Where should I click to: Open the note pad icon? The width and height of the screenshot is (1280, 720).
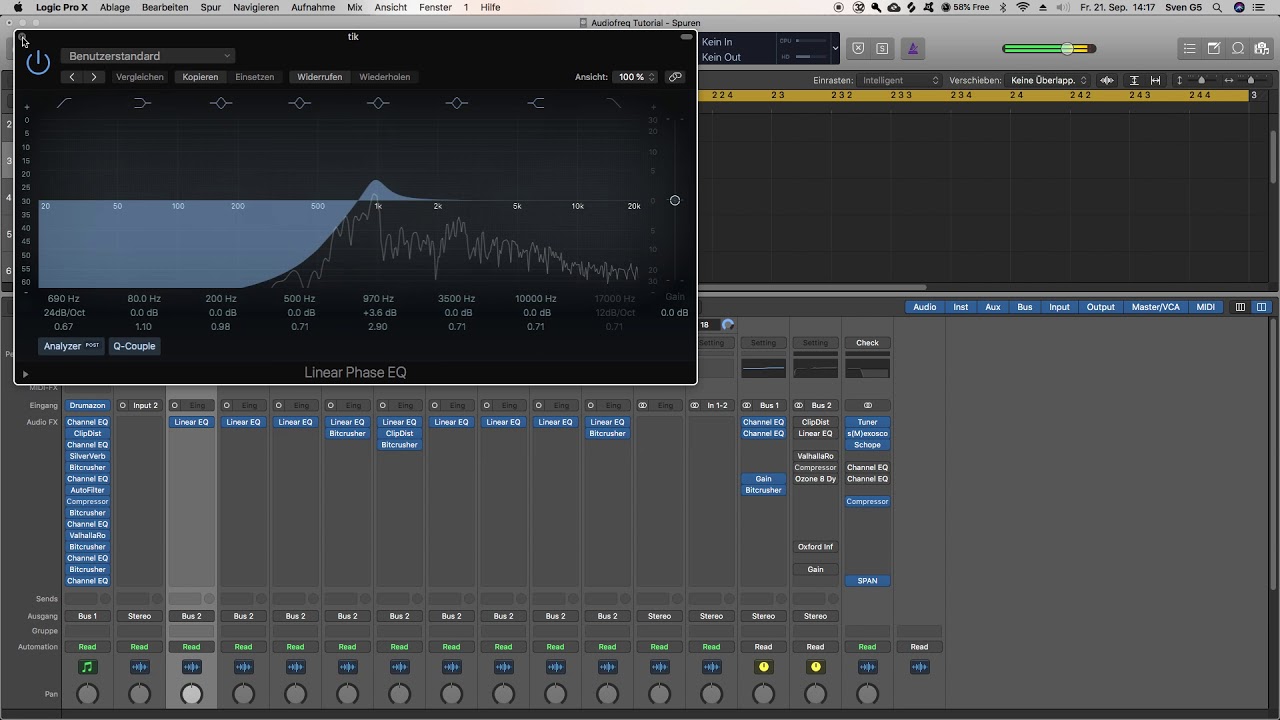click(x=1213, y=48)
